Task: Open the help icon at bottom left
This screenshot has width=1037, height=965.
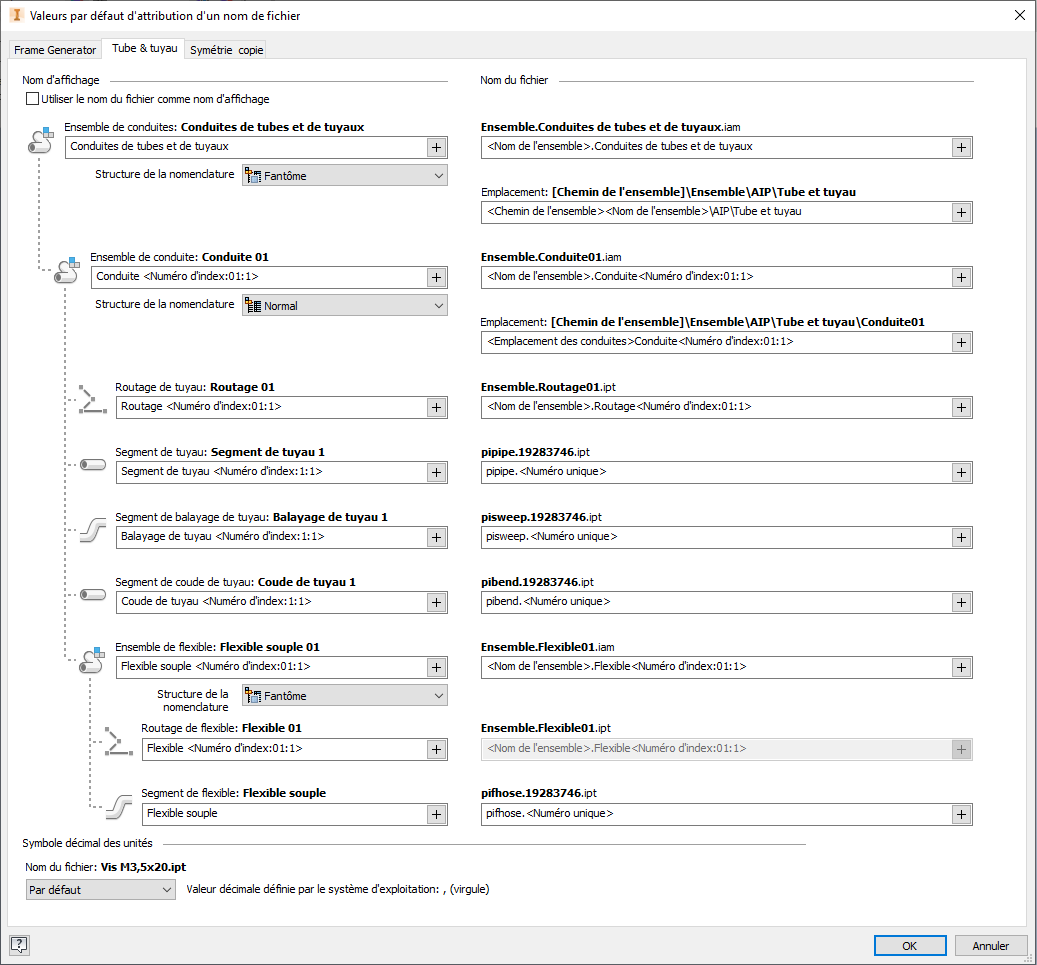Action: click(19, 945)
